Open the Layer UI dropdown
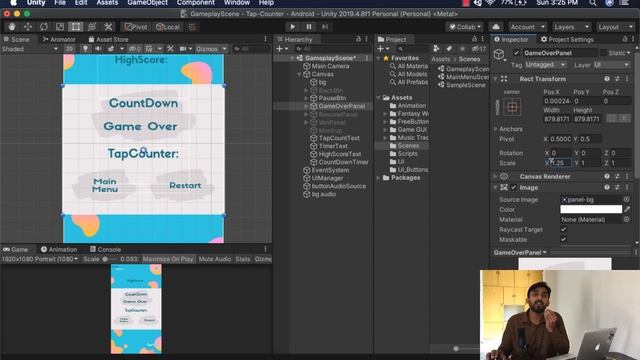The height and width of the screenshot is (360, 640). 611,65
